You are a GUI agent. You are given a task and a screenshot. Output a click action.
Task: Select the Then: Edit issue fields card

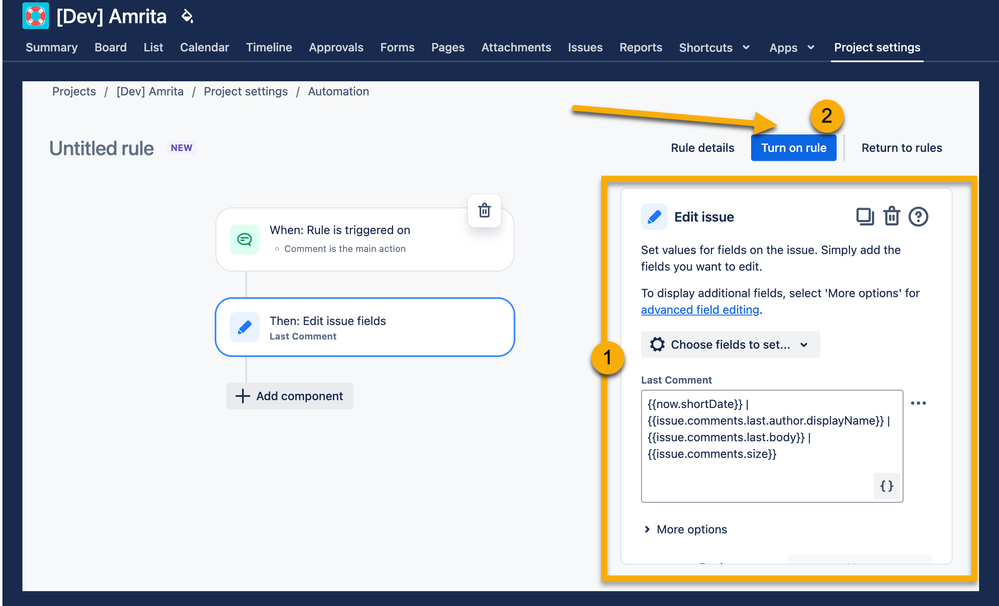coord(364,327)
